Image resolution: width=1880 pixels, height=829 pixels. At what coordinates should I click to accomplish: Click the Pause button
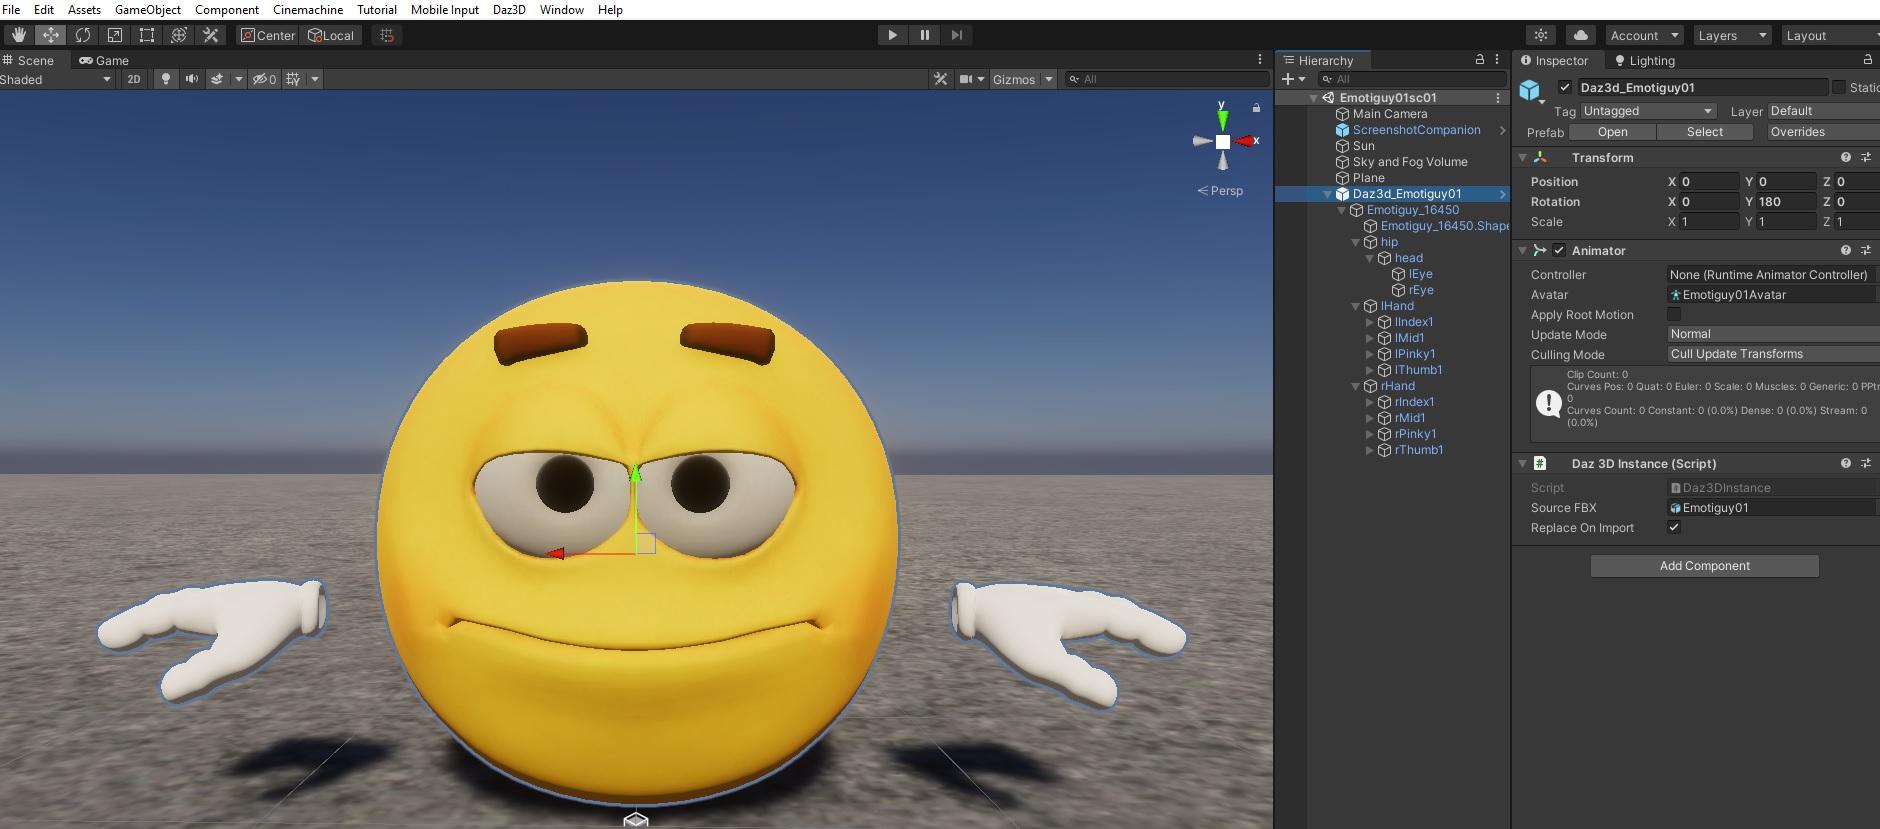(x=924, y=35)
